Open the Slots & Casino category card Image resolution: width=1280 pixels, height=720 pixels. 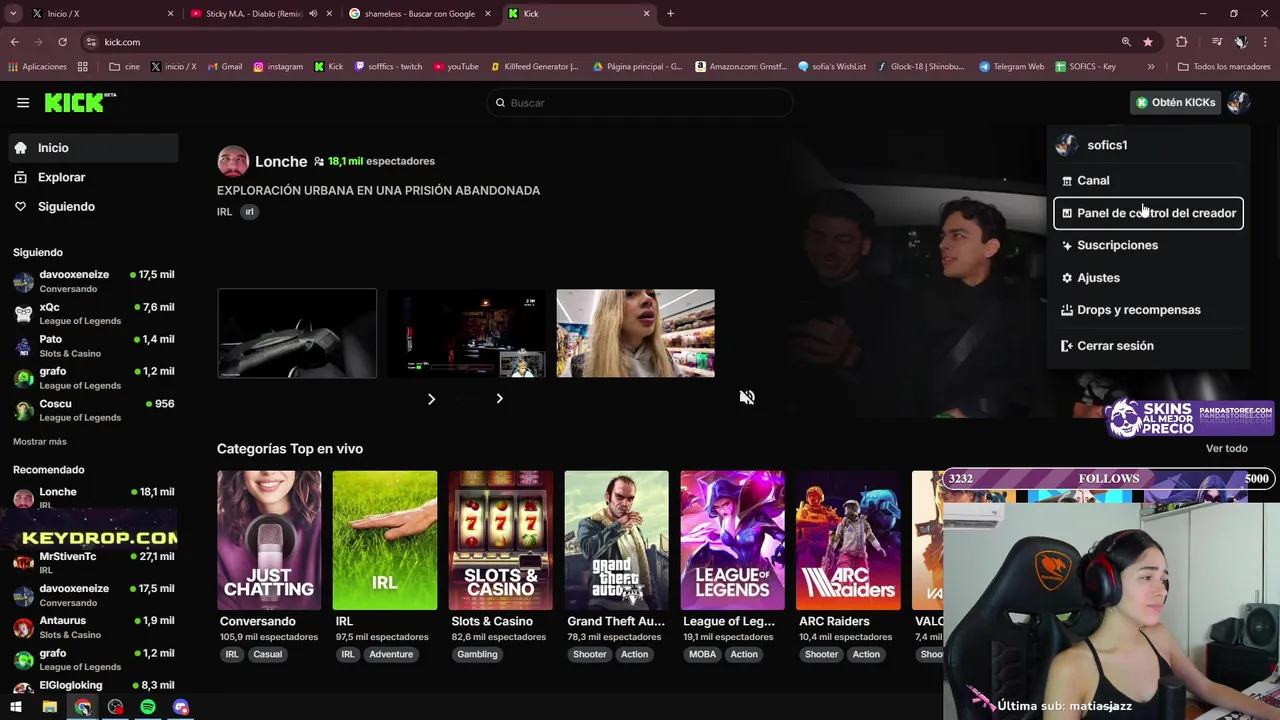501,540
